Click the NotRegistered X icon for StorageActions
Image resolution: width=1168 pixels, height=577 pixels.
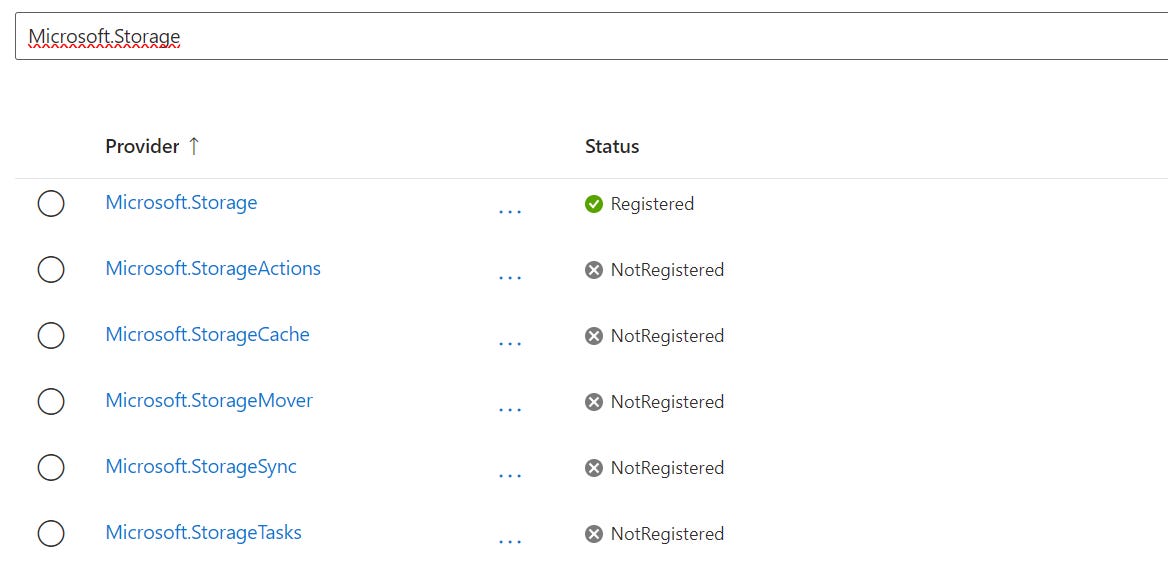(x=594, y=270)
